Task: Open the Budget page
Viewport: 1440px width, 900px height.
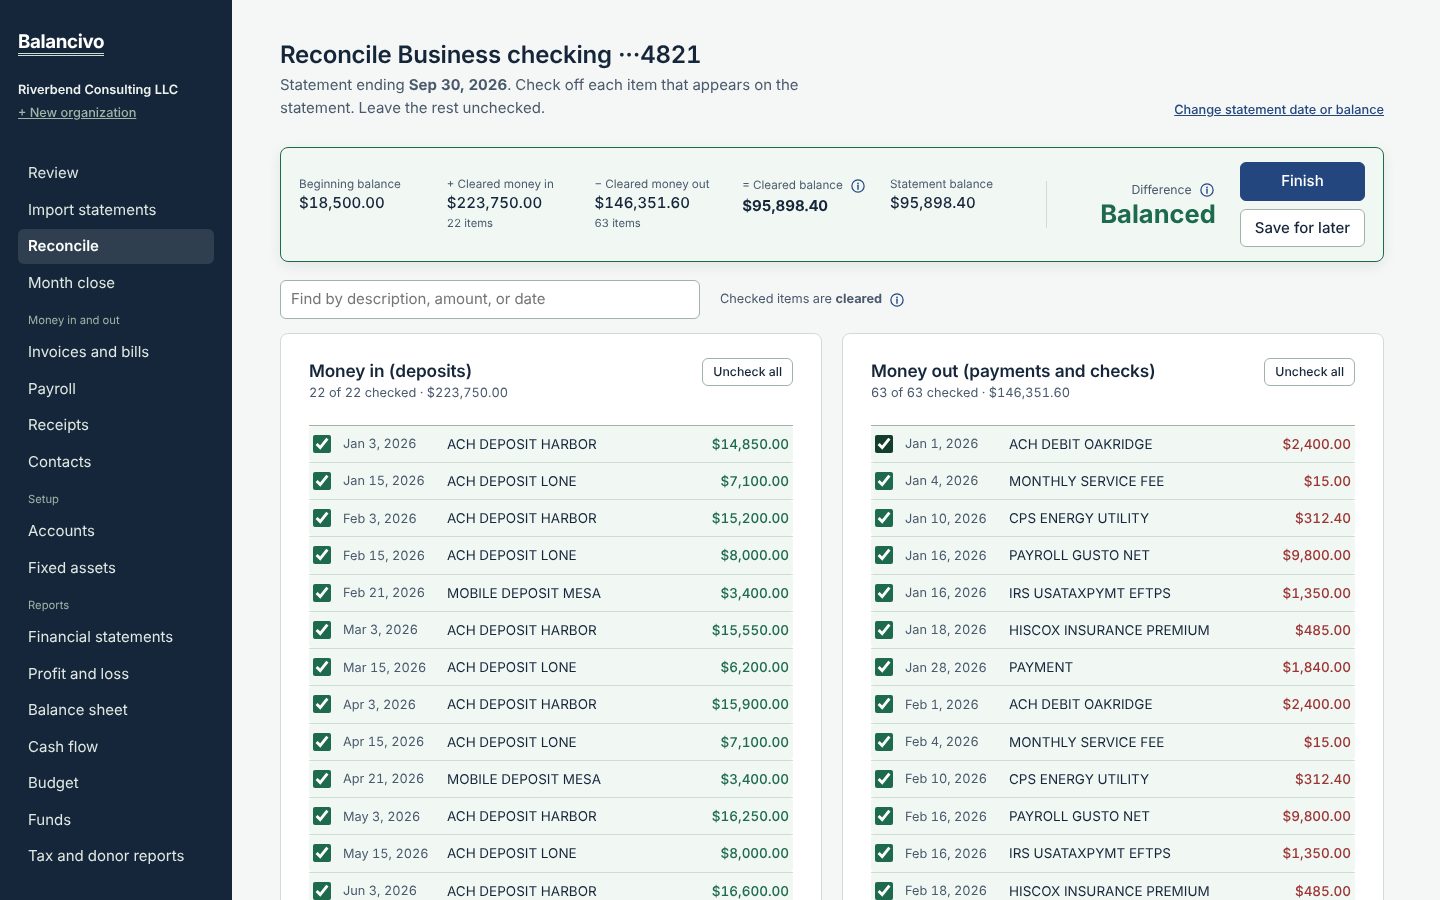Action: pyautogui.click(x=116, y=783)
